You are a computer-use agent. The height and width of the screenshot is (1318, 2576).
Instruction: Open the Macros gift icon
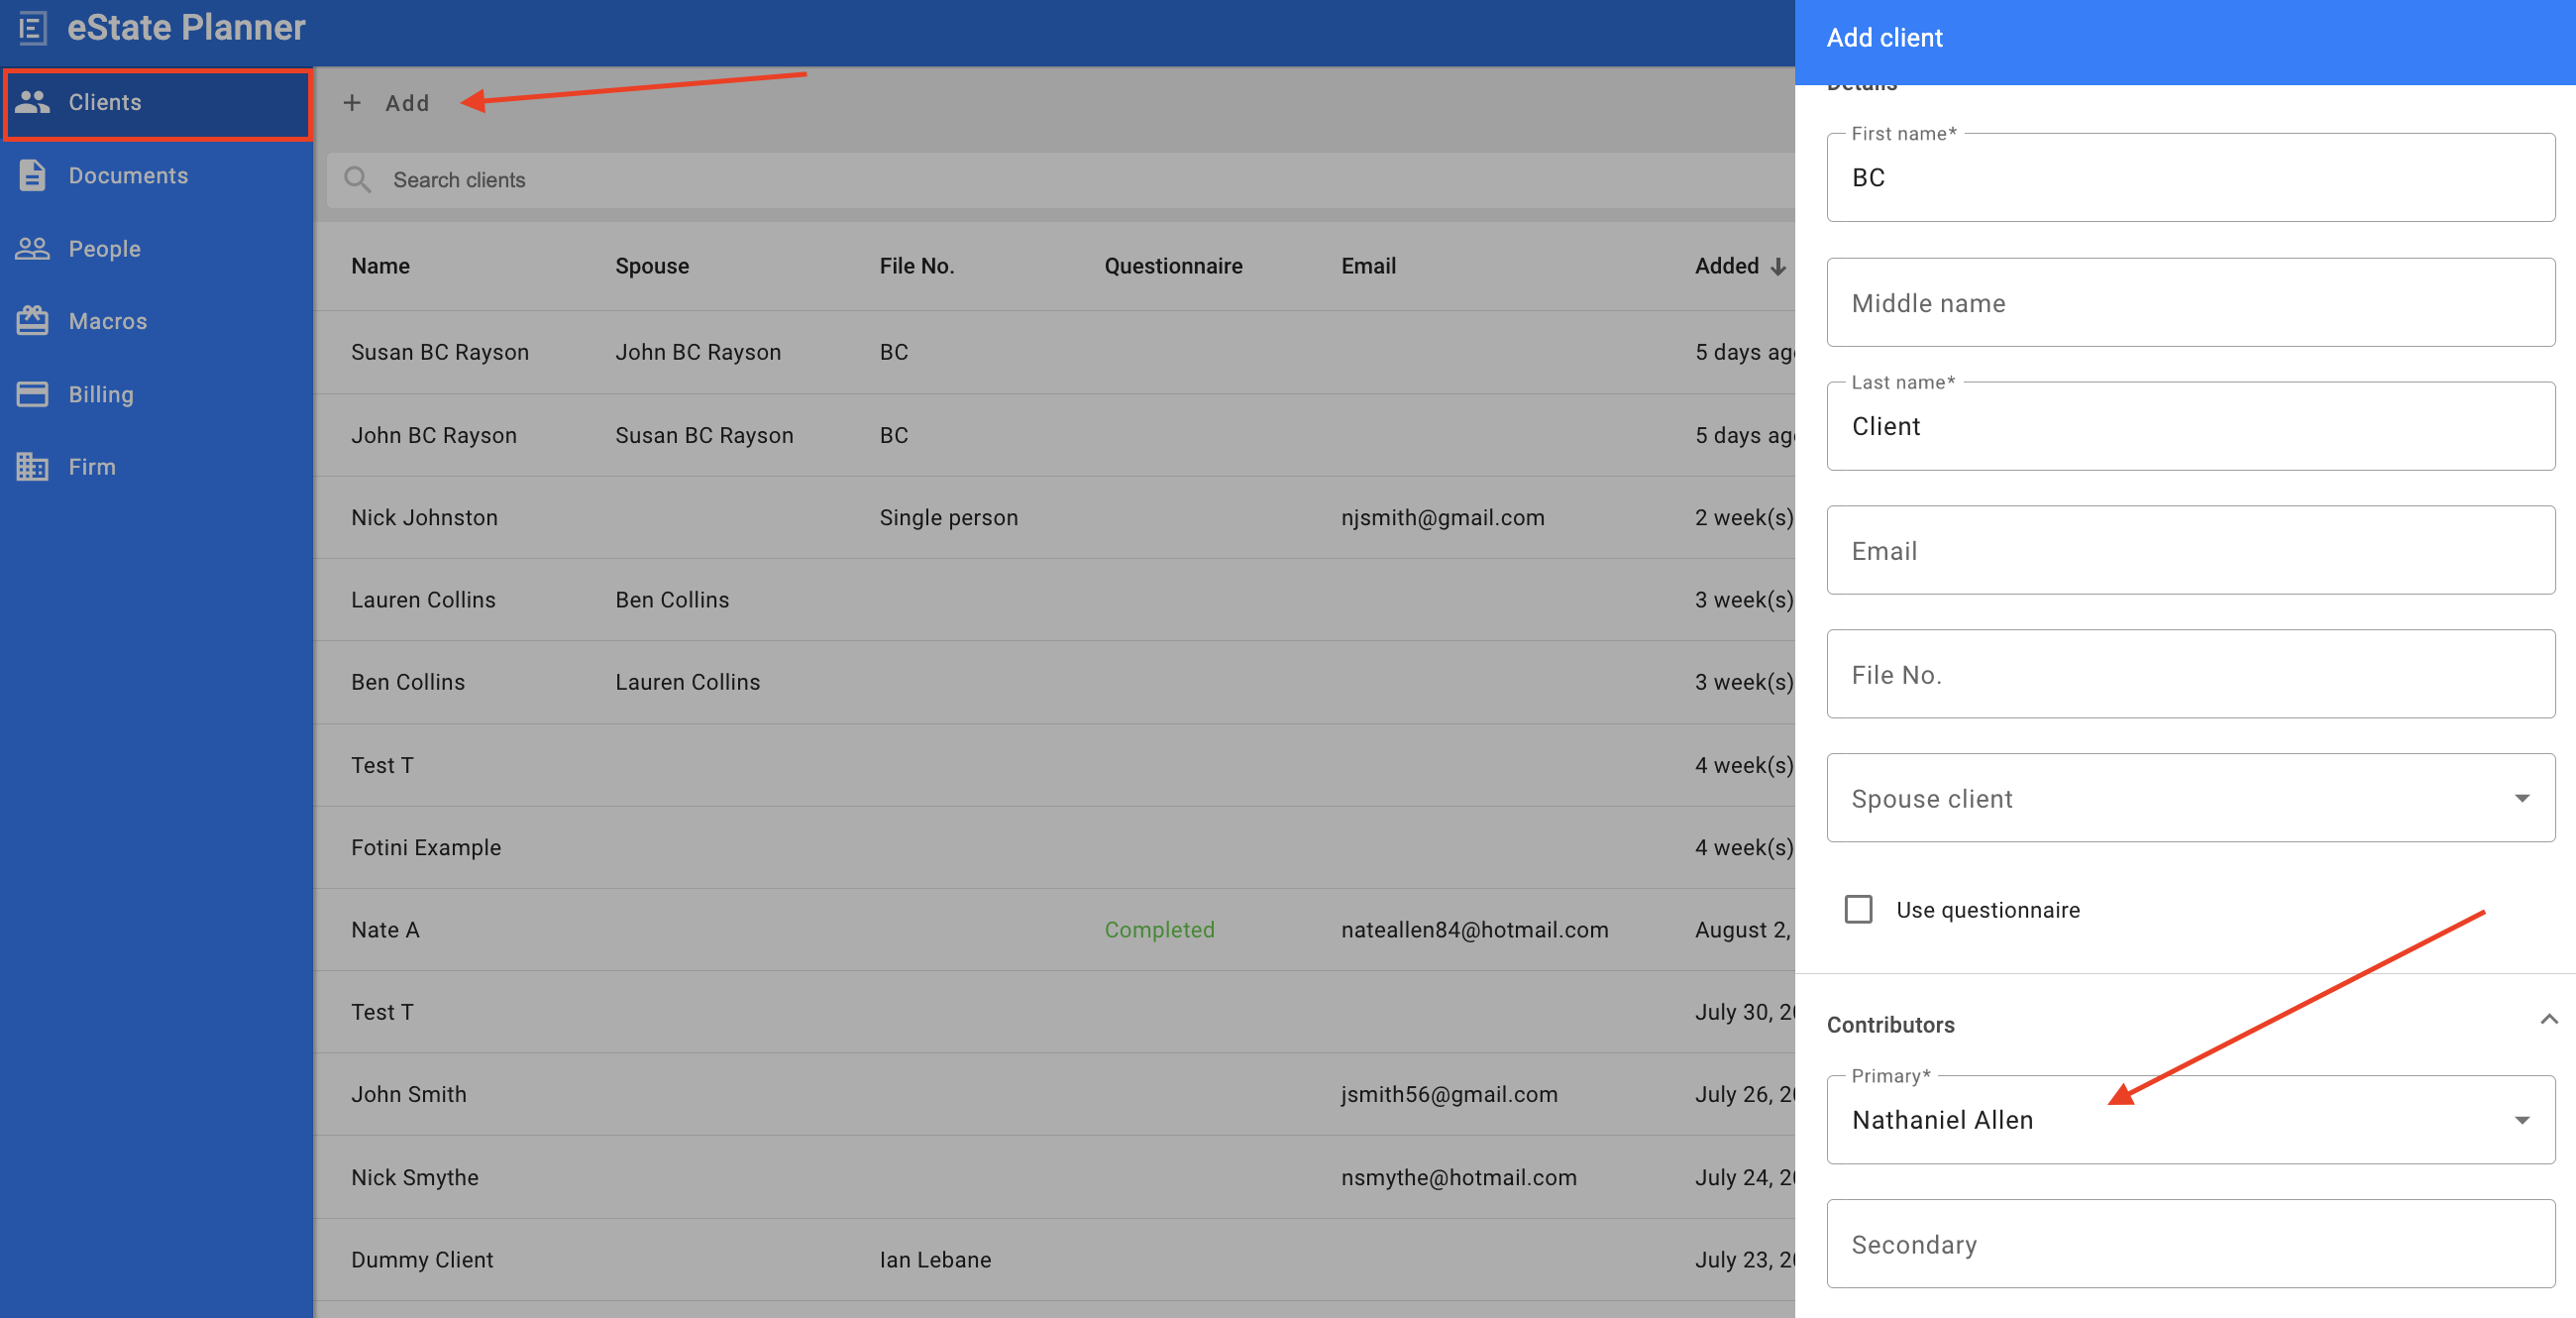pos(33,321)
